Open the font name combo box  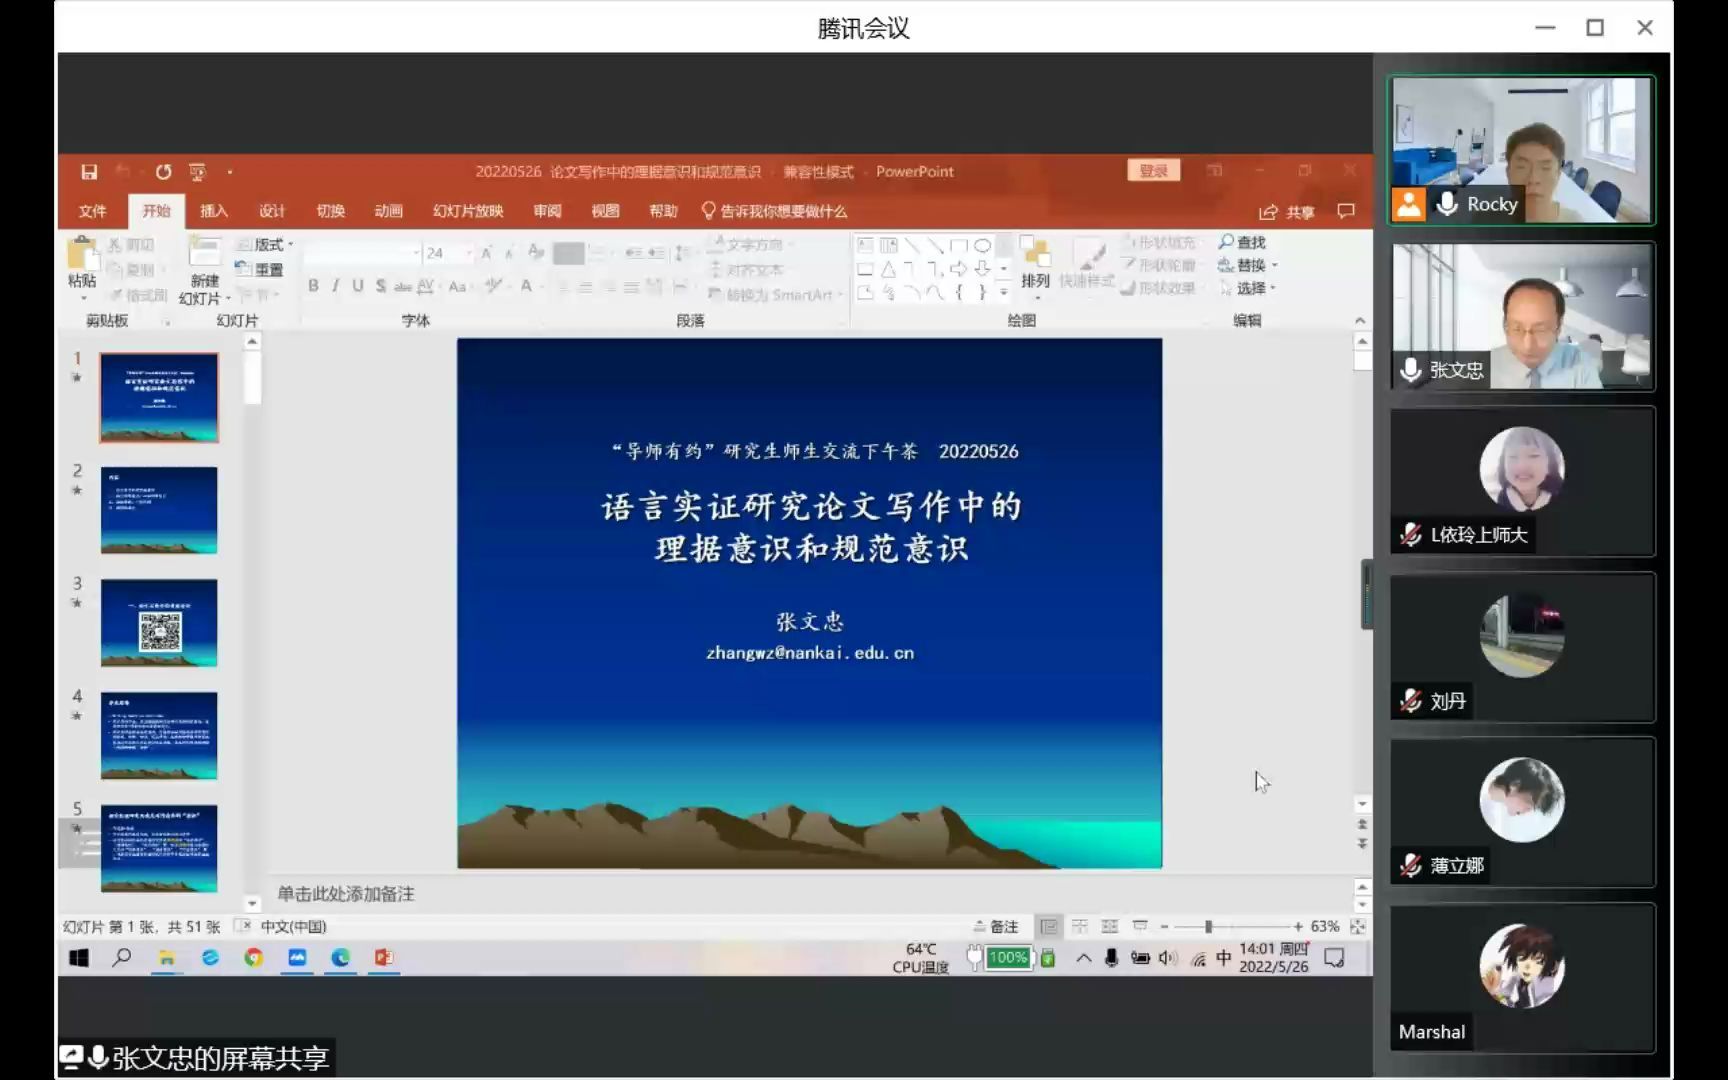[362, 253]
